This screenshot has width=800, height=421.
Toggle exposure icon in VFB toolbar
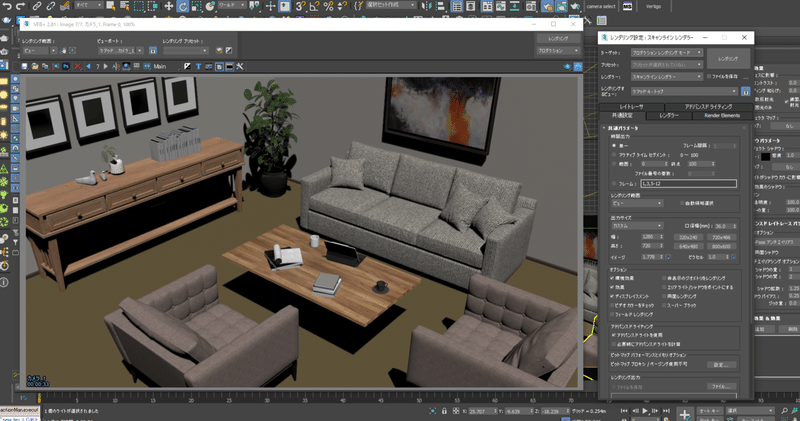click(x=187, y=66)
